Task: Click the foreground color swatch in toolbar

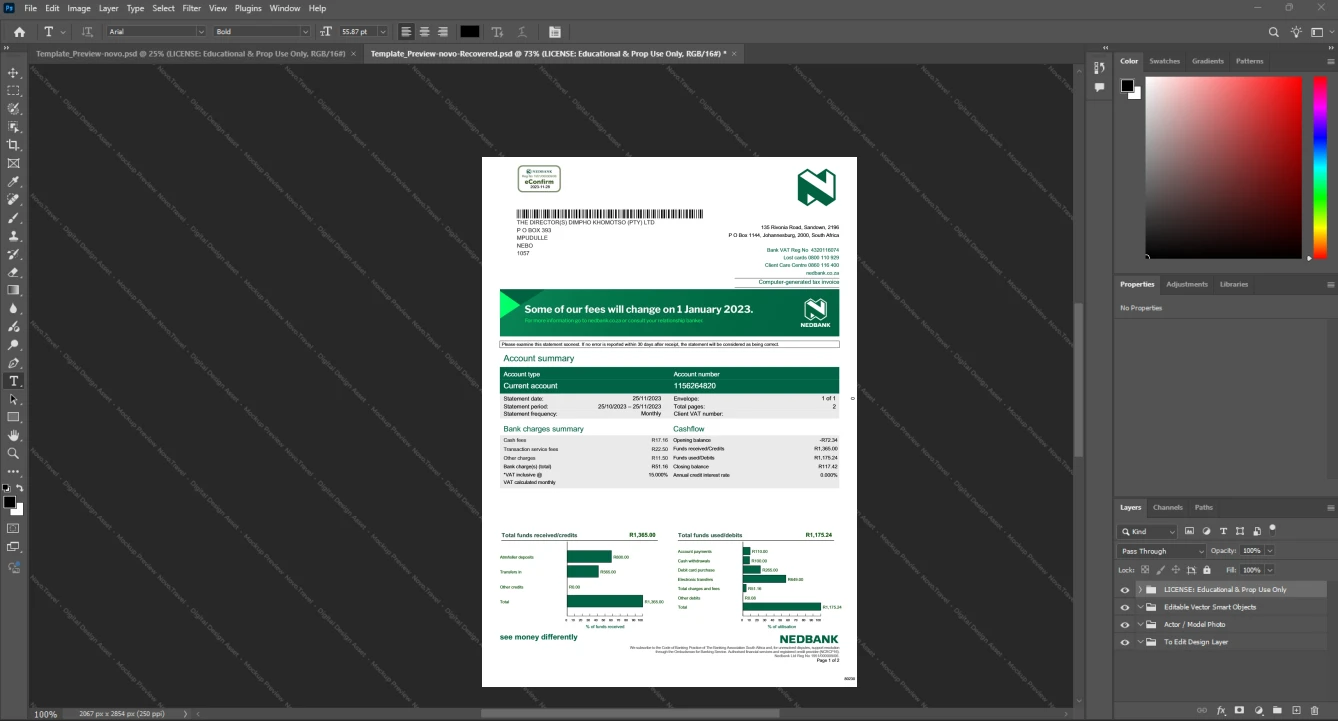Action: 9,502
